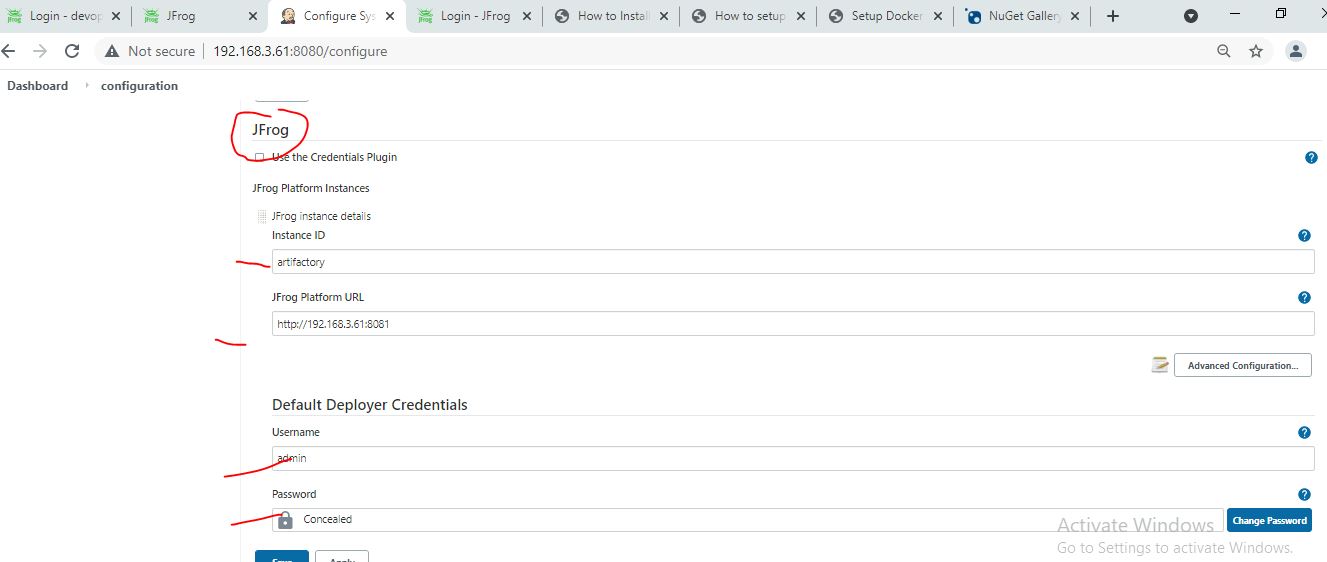Image resolution: width=1327 pixels, height=562 pixels.
Task: Click the Username input field
Action: pyautogui.click(x=793, y=458)
